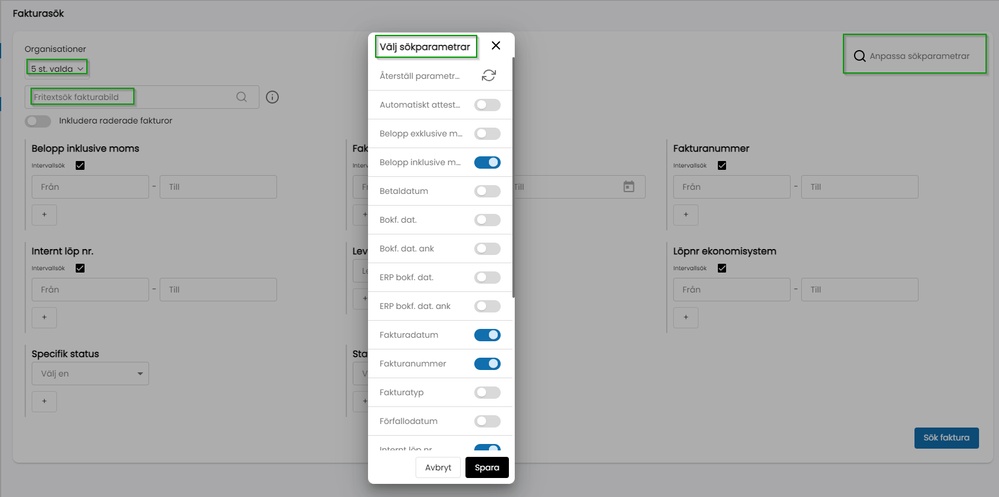
Task: Add another Fakturanummer row with plus
Action: pyautogui.click(x=685, y=214)
